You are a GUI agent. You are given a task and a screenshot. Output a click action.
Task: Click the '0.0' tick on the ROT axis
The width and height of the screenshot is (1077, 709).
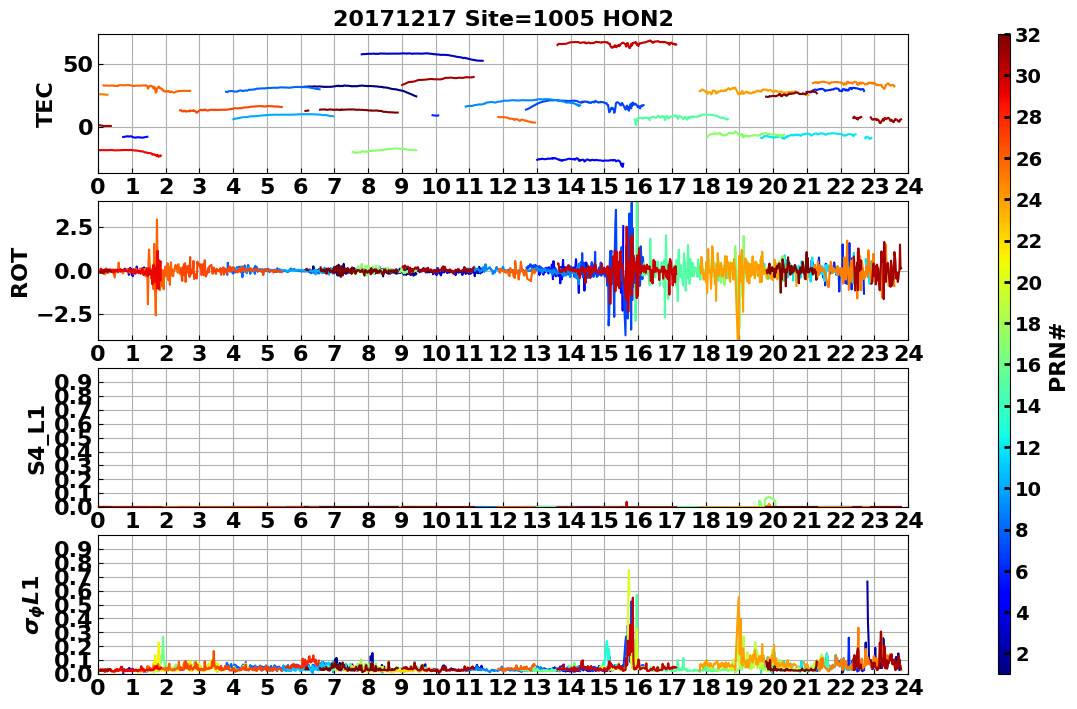73,271
